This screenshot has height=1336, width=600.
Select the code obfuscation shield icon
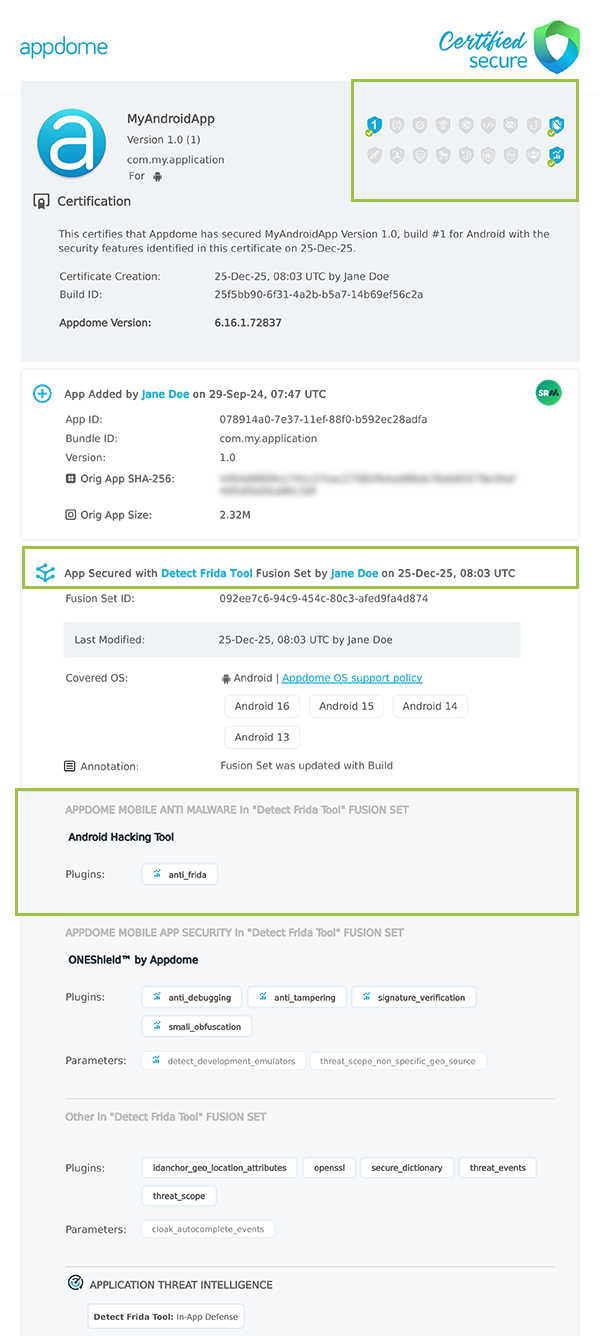coord(487,126)
